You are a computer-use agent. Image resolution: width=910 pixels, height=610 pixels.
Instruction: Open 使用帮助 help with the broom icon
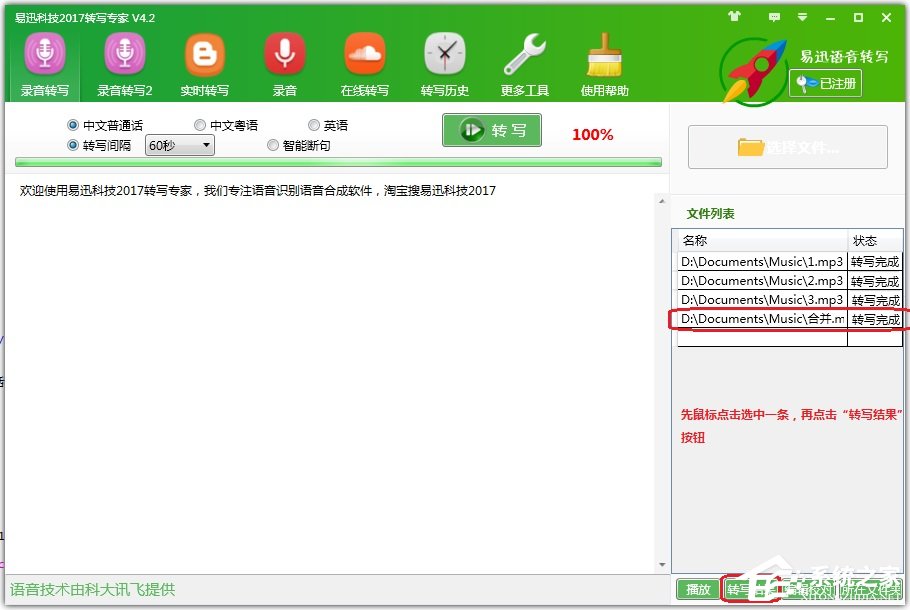click(x=604, y=62)
